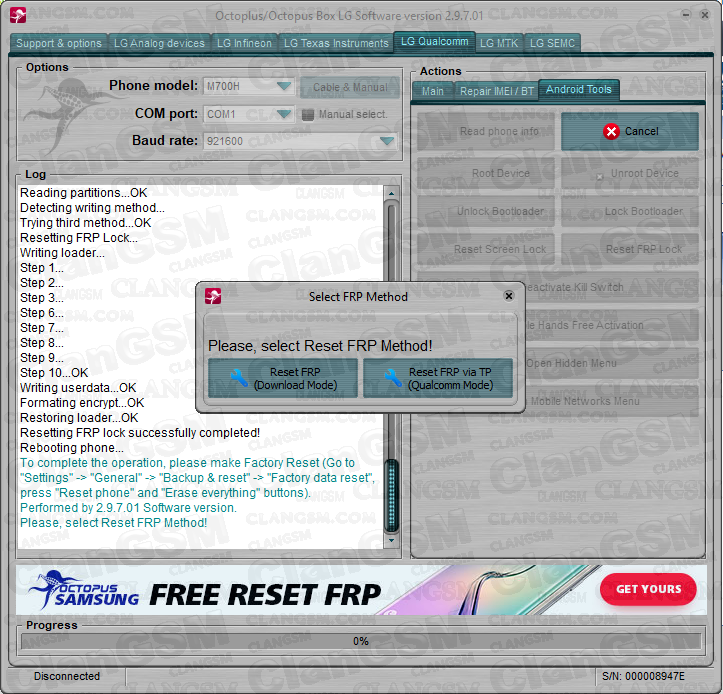723x694 pixels.
Task: Toggle the Manual select checkbox
Action: coord(308,114)
